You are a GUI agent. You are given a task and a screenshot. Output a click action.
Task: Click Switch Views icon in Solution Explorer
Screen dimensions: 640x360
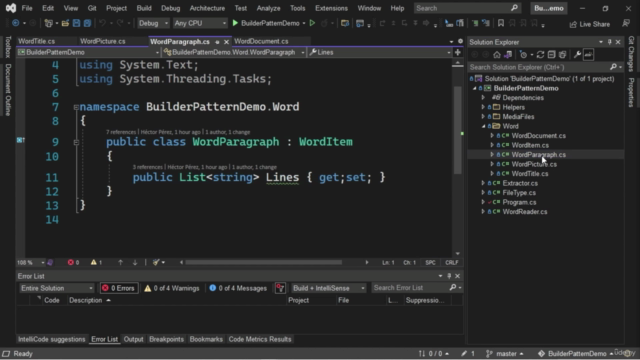pos(508,55)
